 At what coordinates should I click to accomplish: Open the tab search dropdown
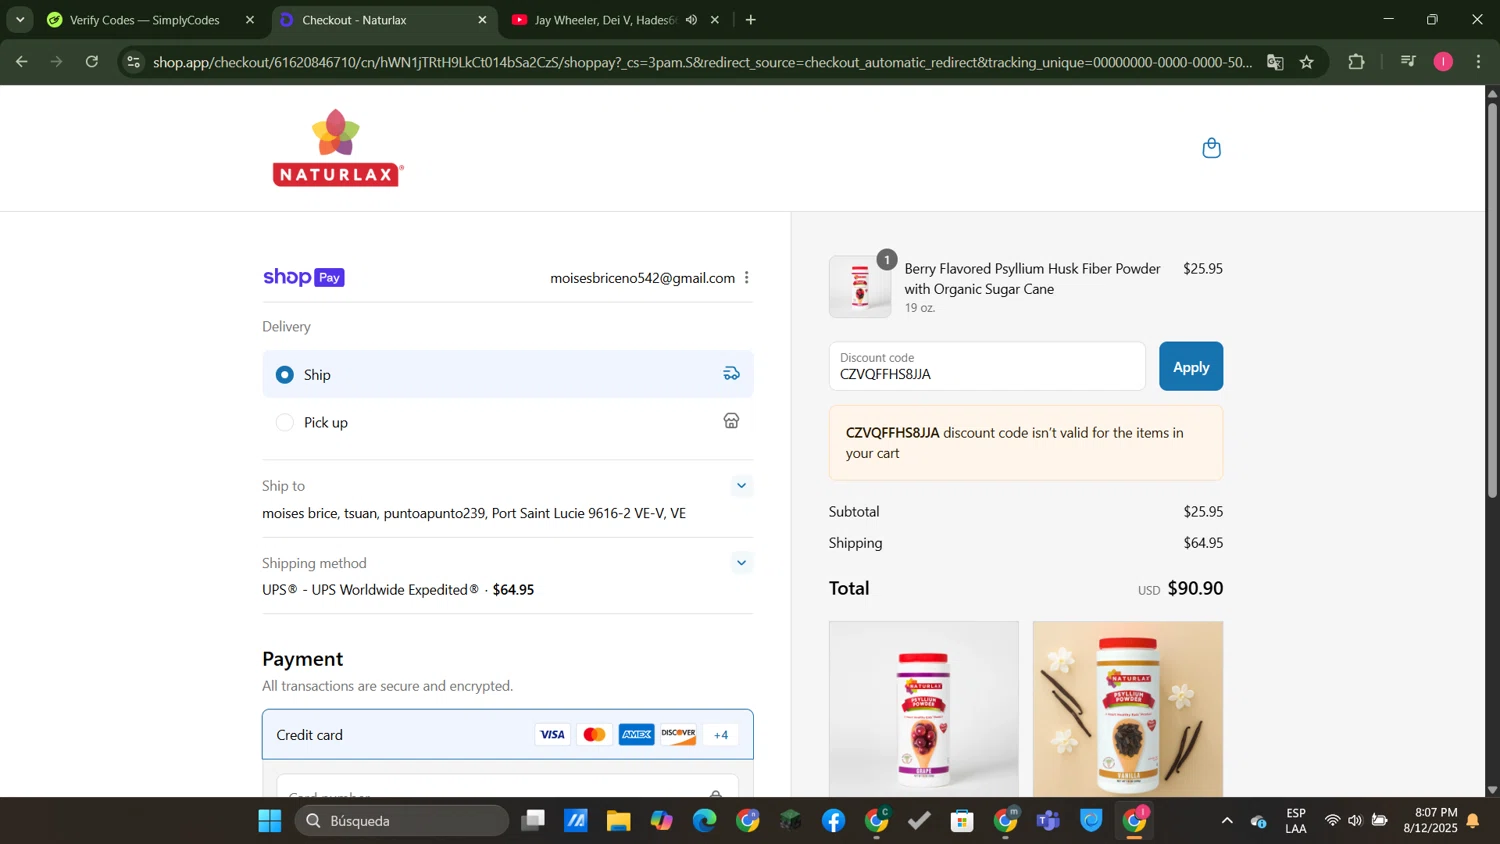tap(20, 20)
